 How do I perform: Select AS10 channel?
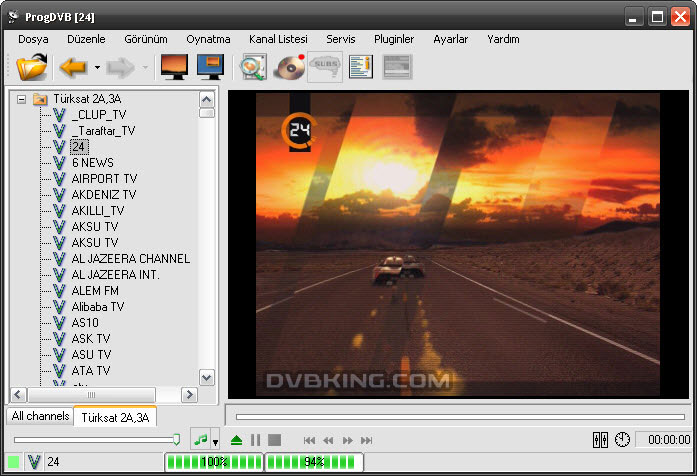coord(85,323)
